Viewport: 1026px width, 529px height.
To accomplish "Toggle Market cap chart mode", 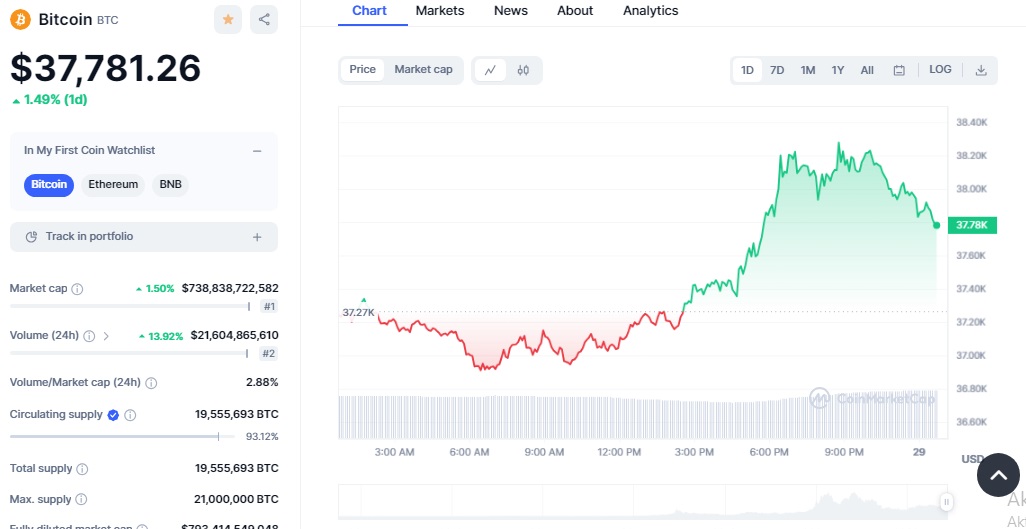I will (423, 69).
